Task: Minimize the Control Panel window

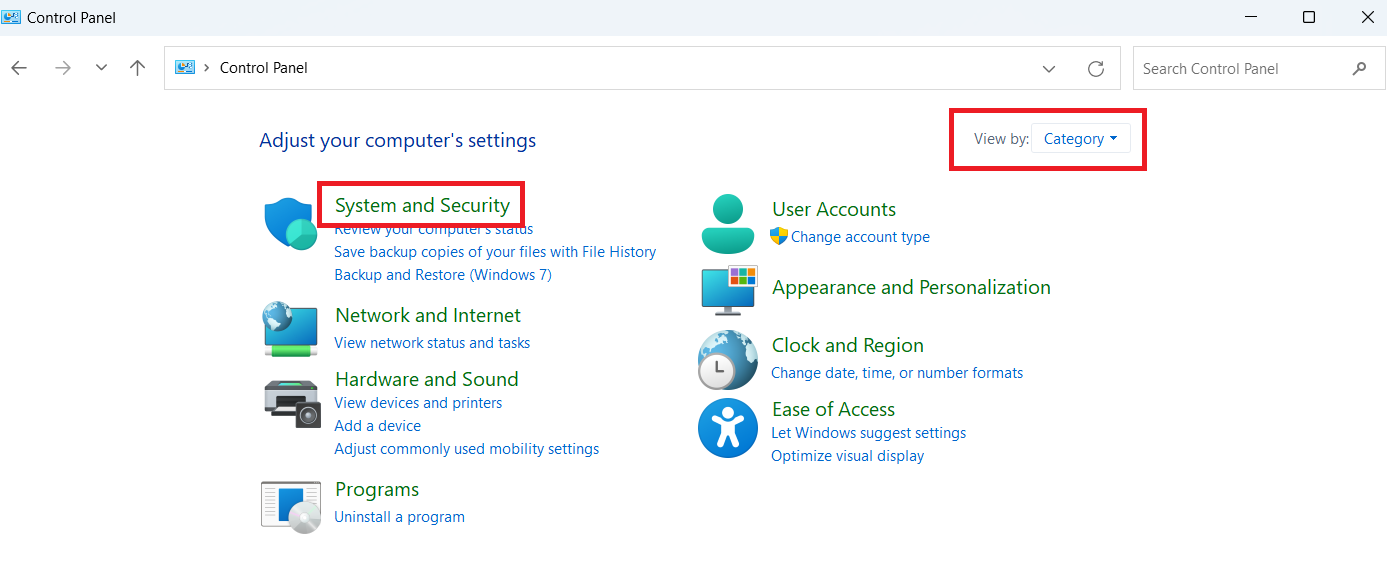Action: pos(1251,17)
